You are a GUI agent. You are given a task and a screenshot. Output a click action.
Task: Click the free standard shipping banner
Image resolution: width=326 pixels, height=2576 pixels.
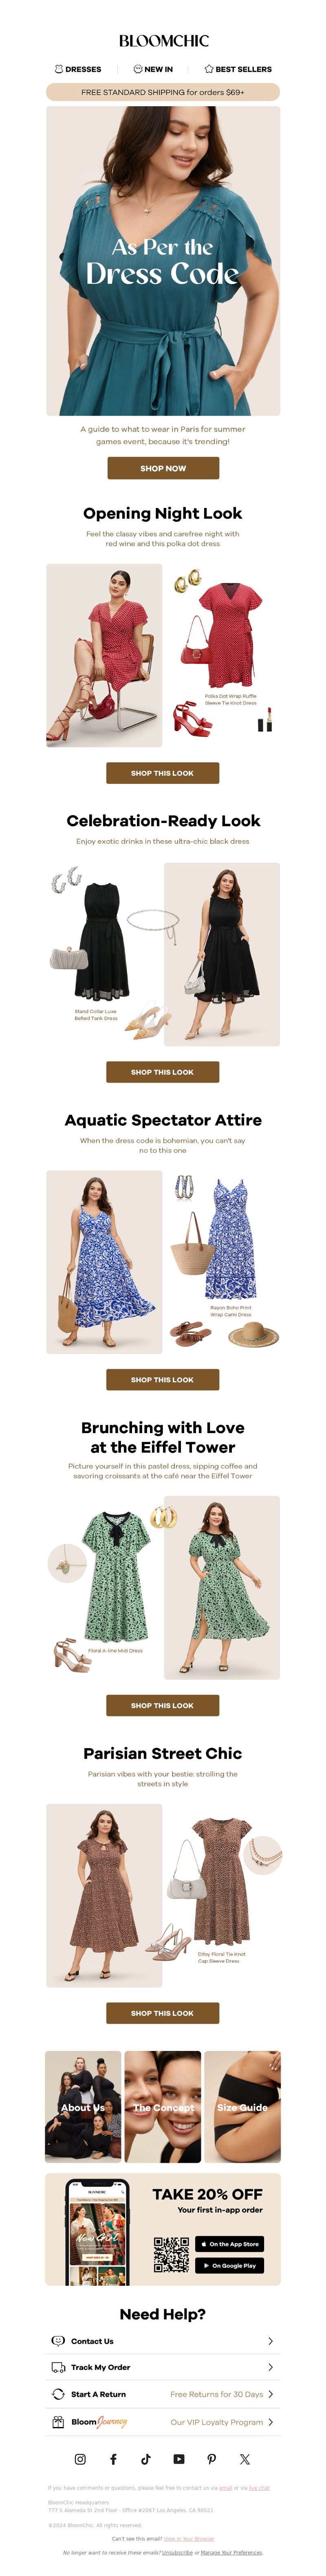click(163, 92)
